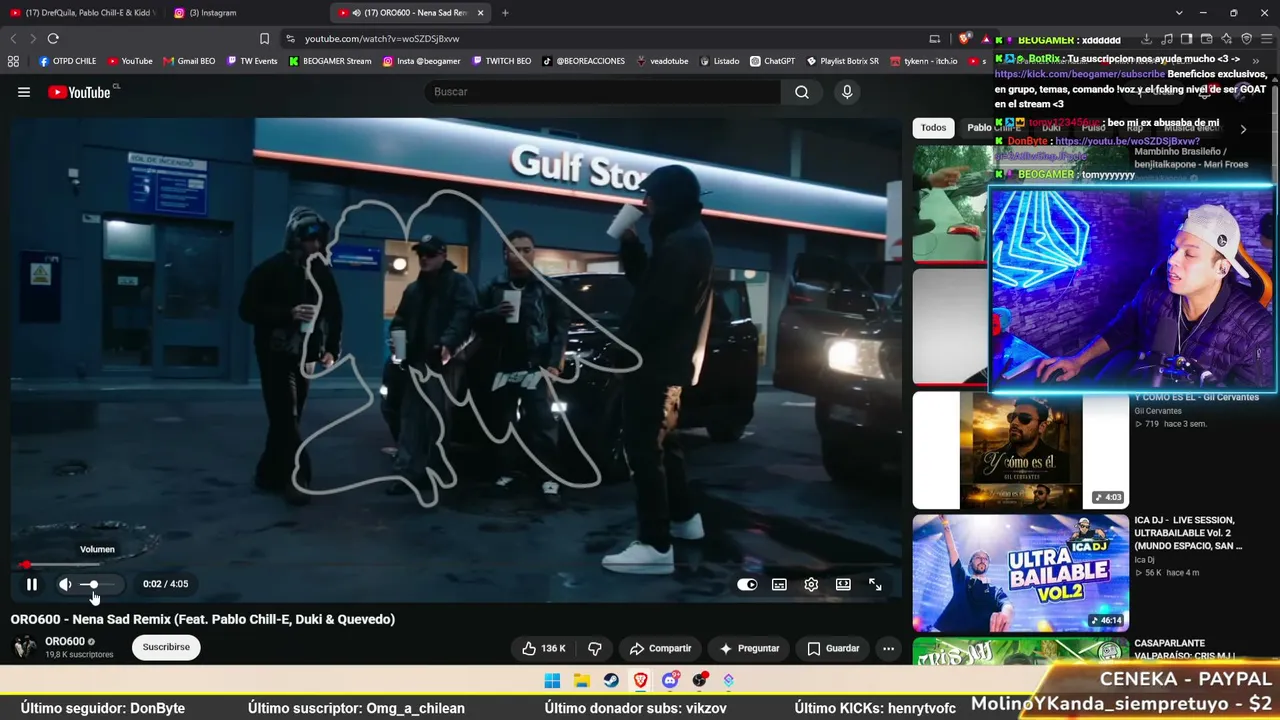This screenshot has width=1280, height=720.
Task: Reload the current page
Action: point(53,39)
